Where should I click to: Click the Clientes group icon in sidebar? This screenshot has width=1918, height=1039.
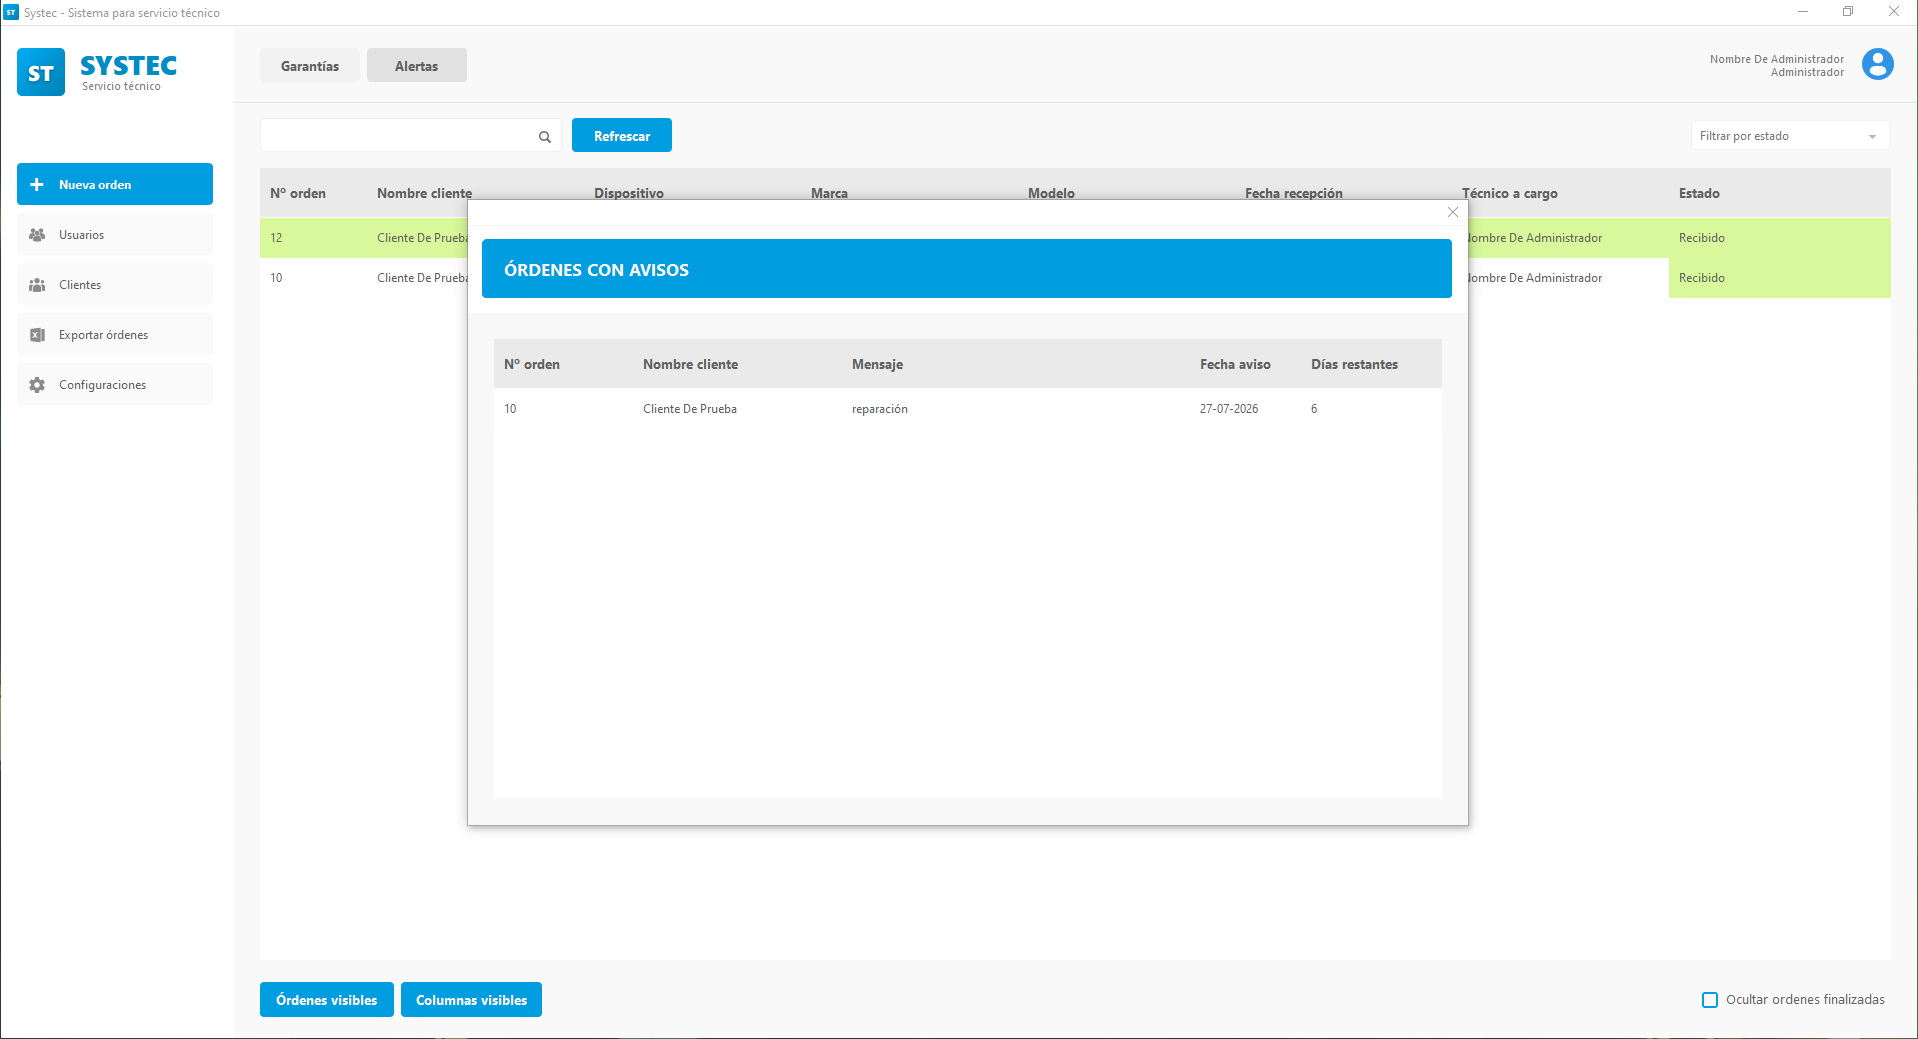pyautogui.click(x=37, y=285)
